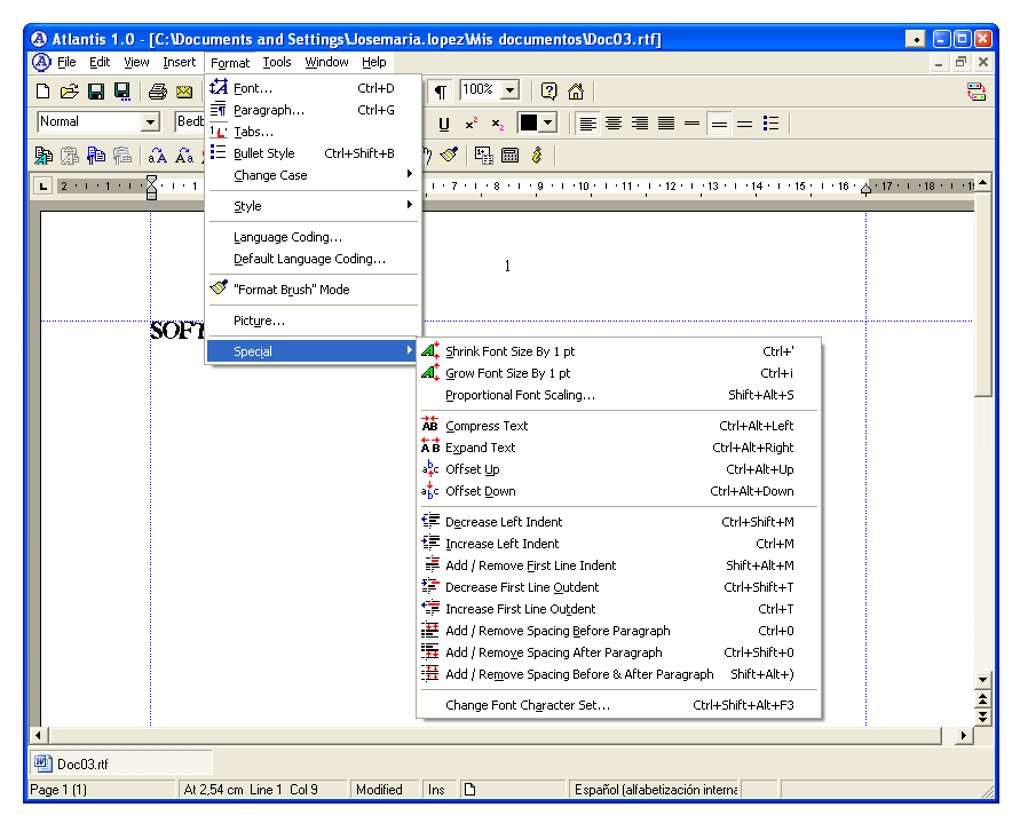The image size is (1020, 823).
Task: Open the Tools menu
Action: pyautogui.click(x=277, y=62)
